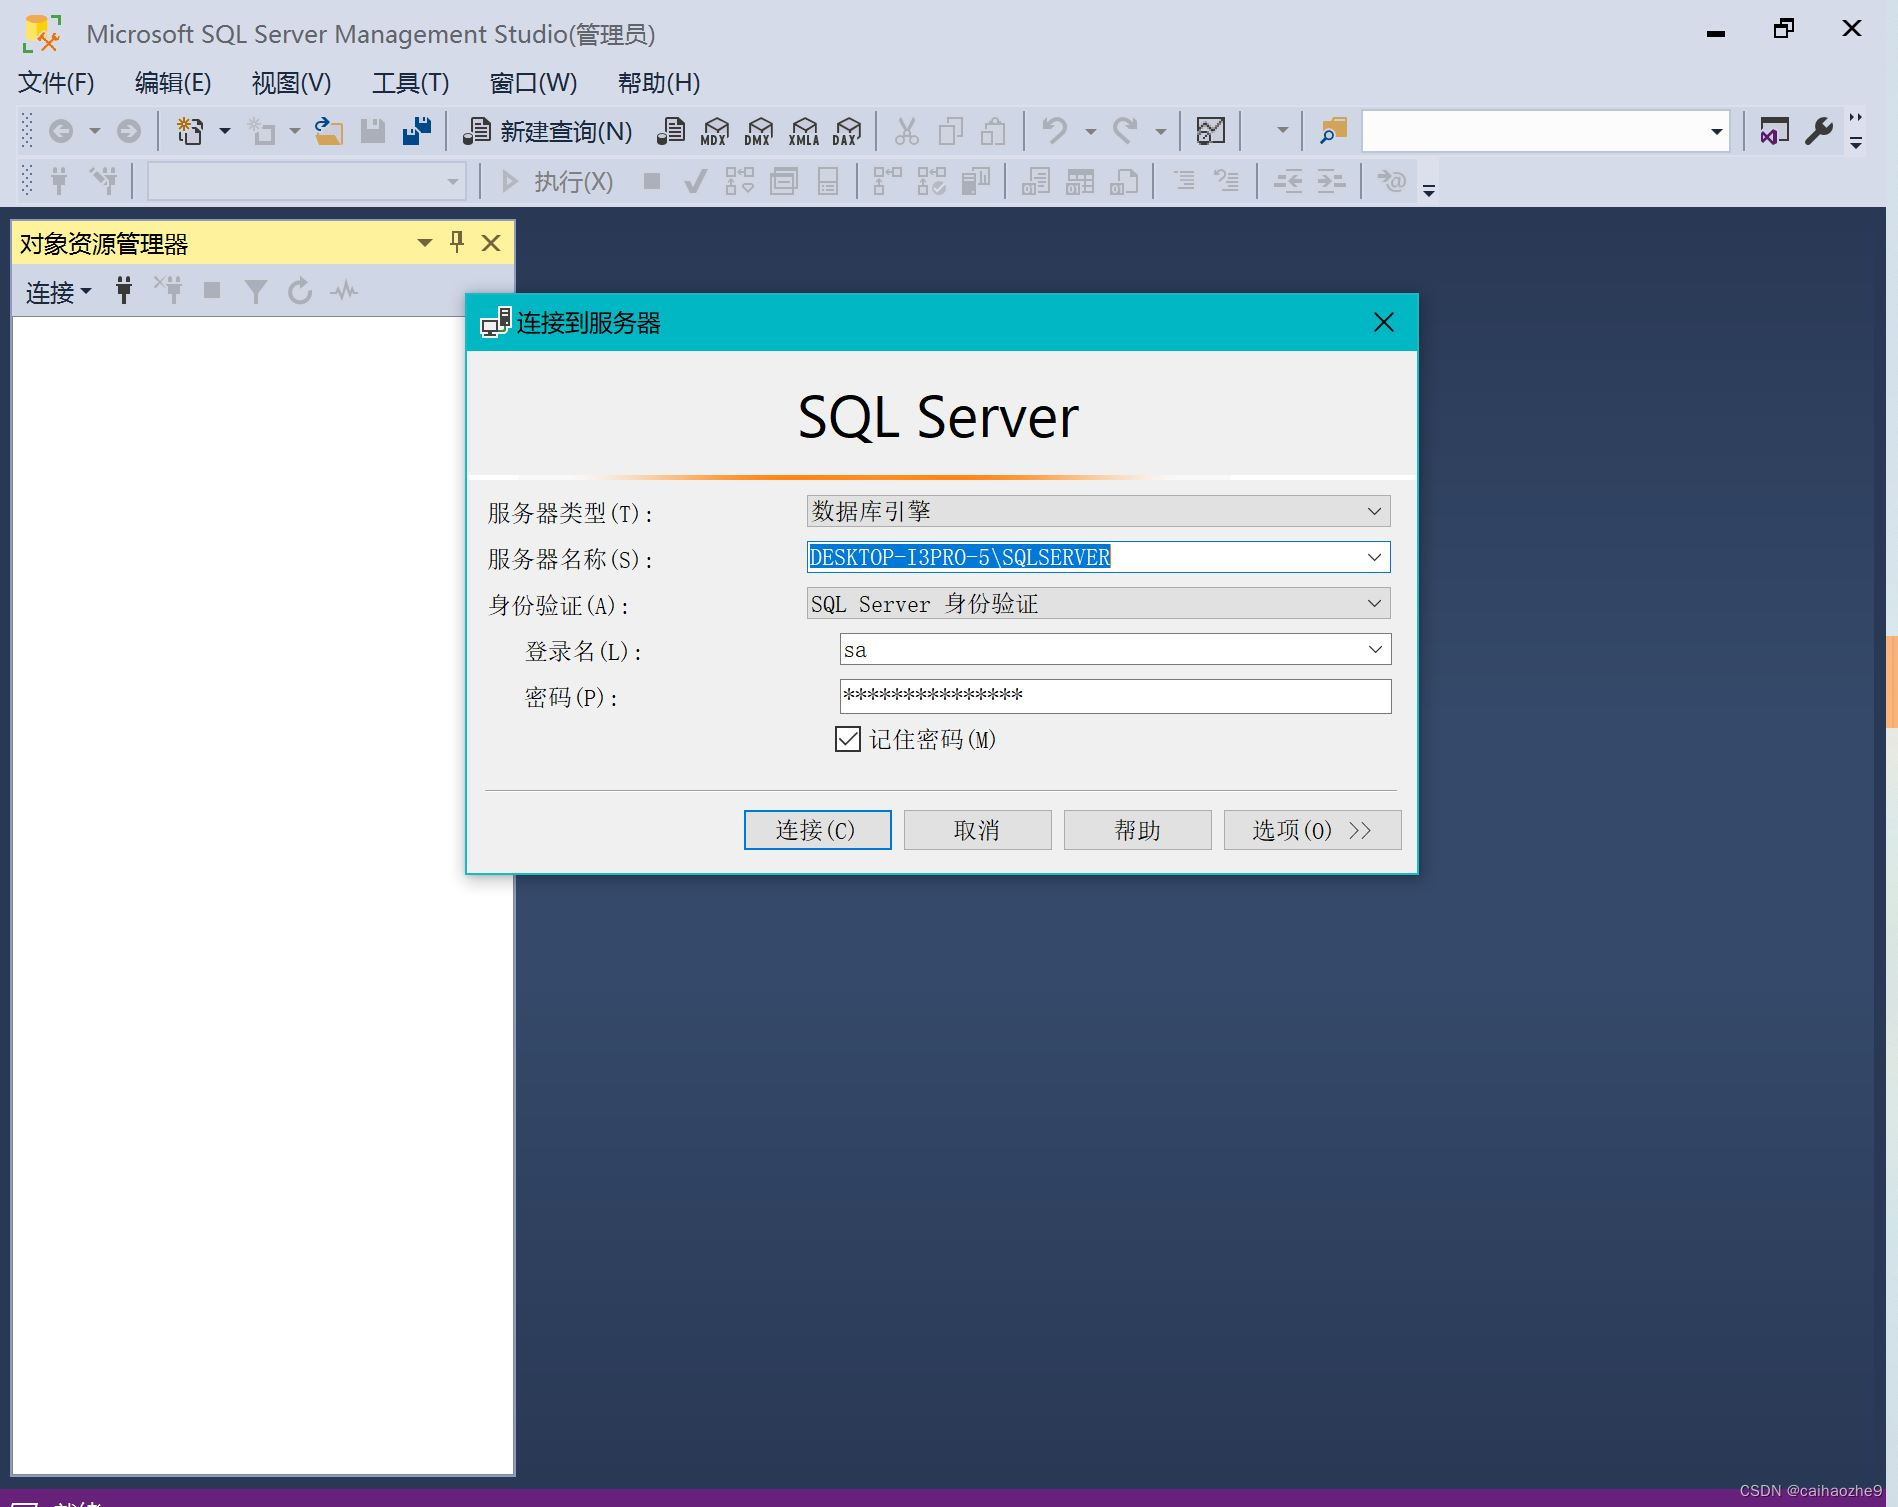Close the Connect to Server dialog

point(1383,322)
